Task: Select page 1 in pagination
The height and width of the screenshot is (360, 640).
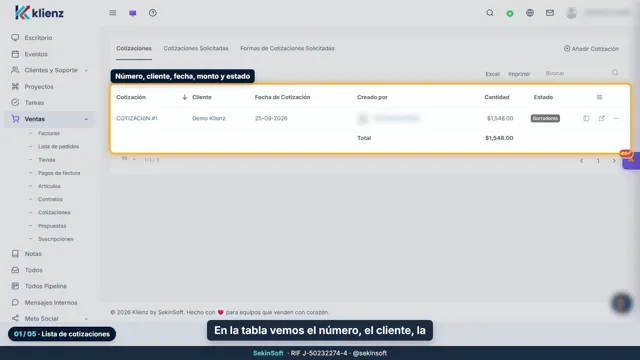Action: 598,161
